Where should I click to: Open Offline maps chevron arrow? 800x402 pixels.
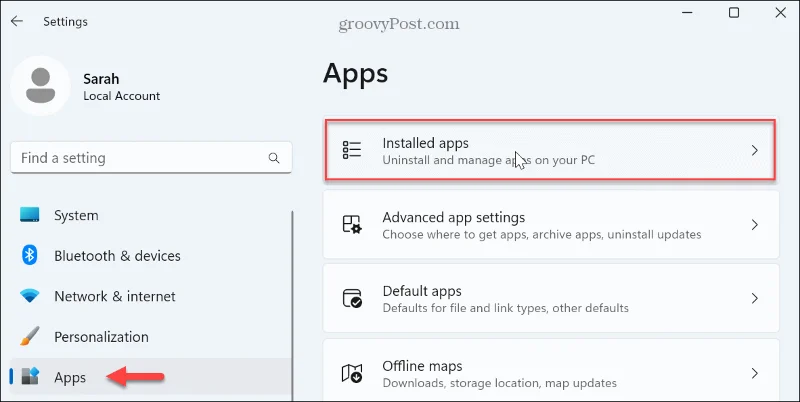point(755,373)
